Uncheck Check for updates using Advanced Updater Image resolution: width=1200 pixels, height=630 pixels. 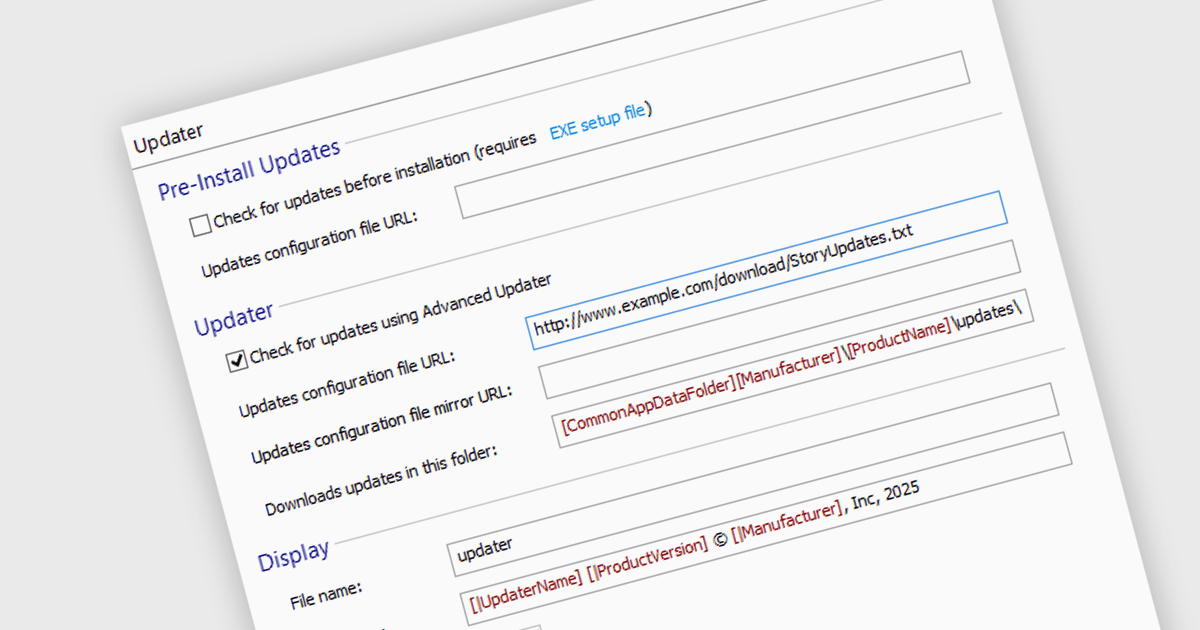point(237,360)
